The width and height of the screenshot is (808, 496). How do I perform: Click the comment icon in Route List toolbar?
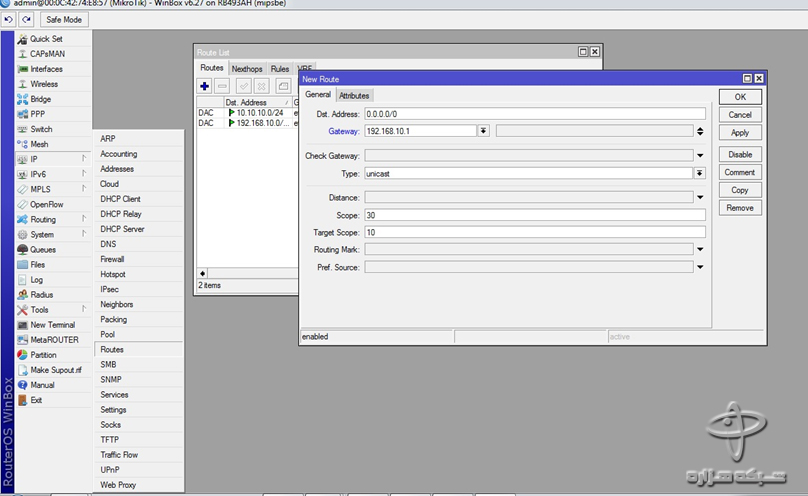click(283, 86)
